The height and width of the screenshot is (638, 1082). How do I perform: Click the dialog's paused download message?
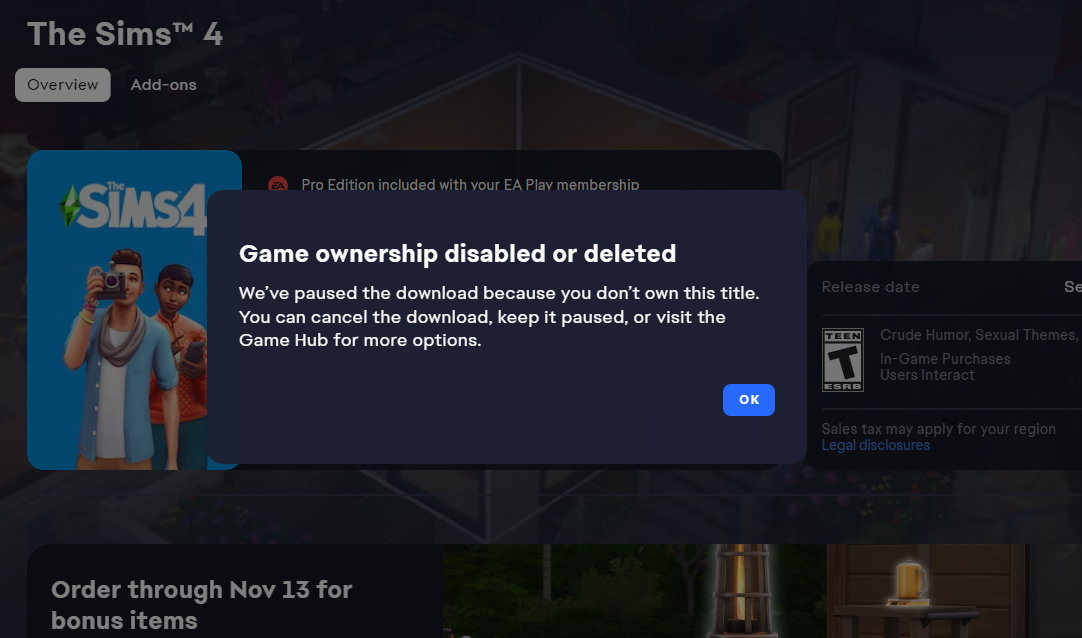click(x=499, y=317)
